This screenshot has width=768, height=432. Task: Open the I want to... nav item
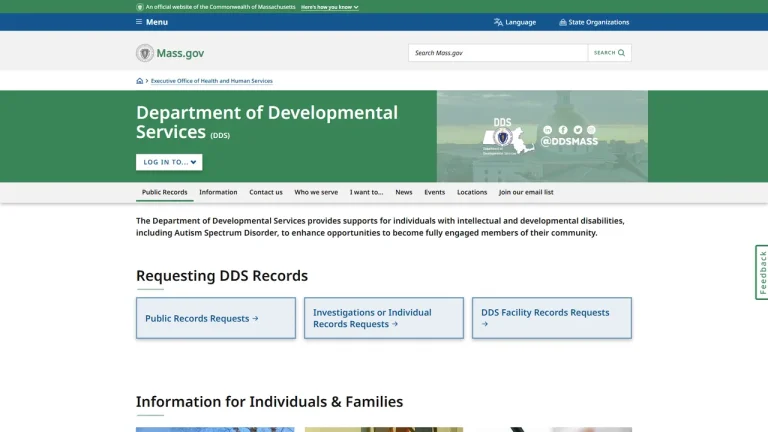coord(366,192)
